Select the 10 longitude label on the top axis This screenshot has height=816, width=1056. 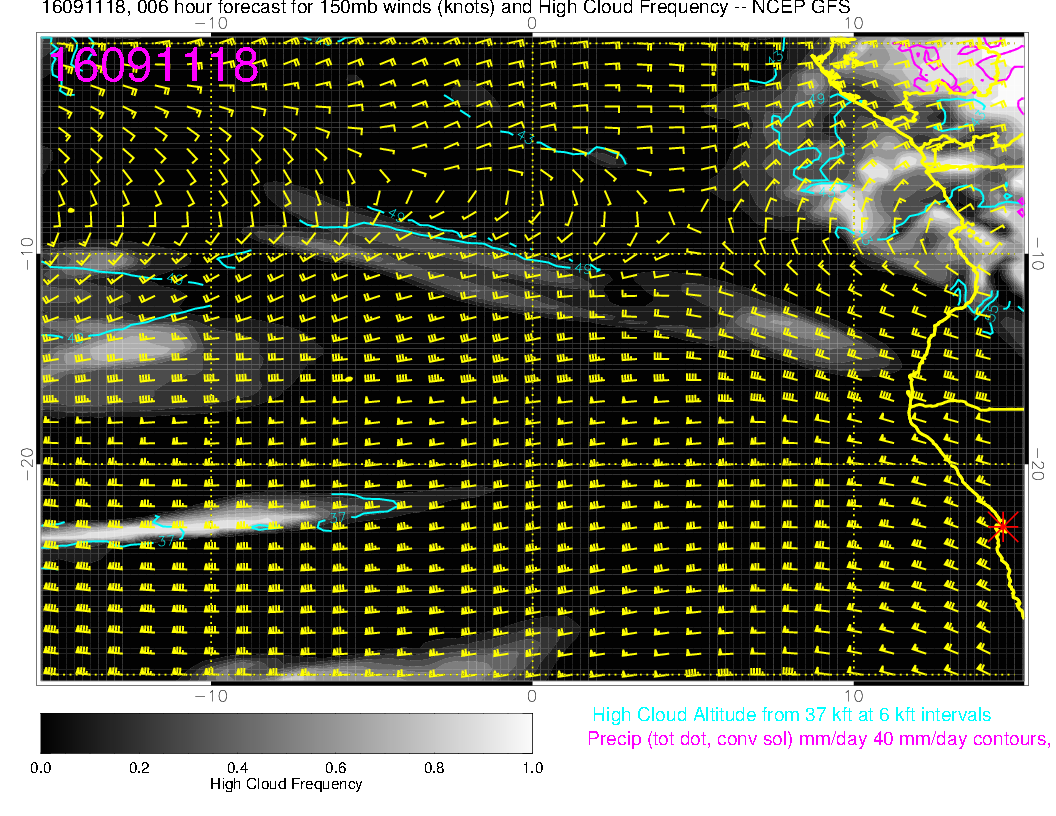853,24
